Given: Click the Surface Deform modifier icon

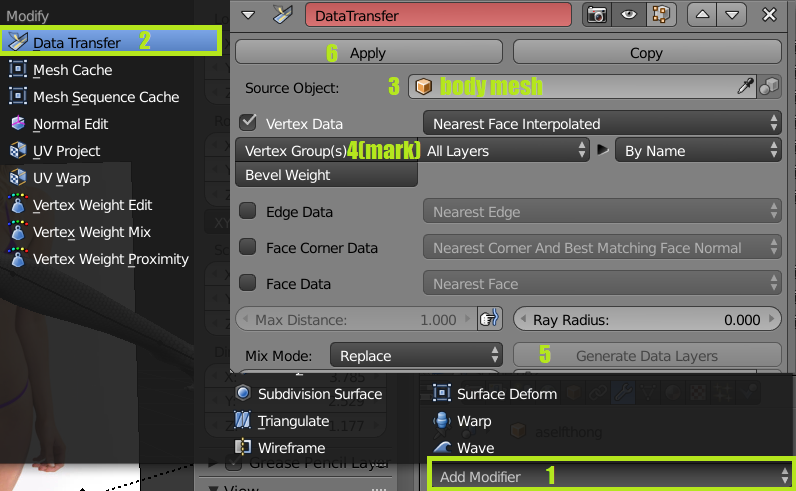Looking at the screenshot, I should [442, 393].
